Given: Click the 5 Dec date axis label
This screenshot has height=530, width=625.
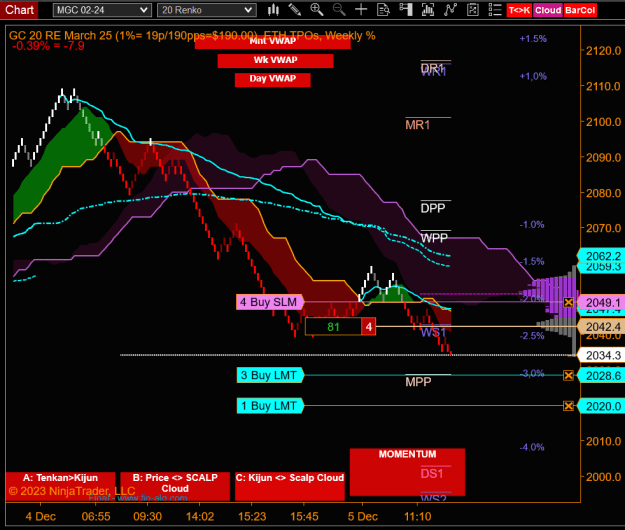Looking at the screenshot, I should pos(362,516).
